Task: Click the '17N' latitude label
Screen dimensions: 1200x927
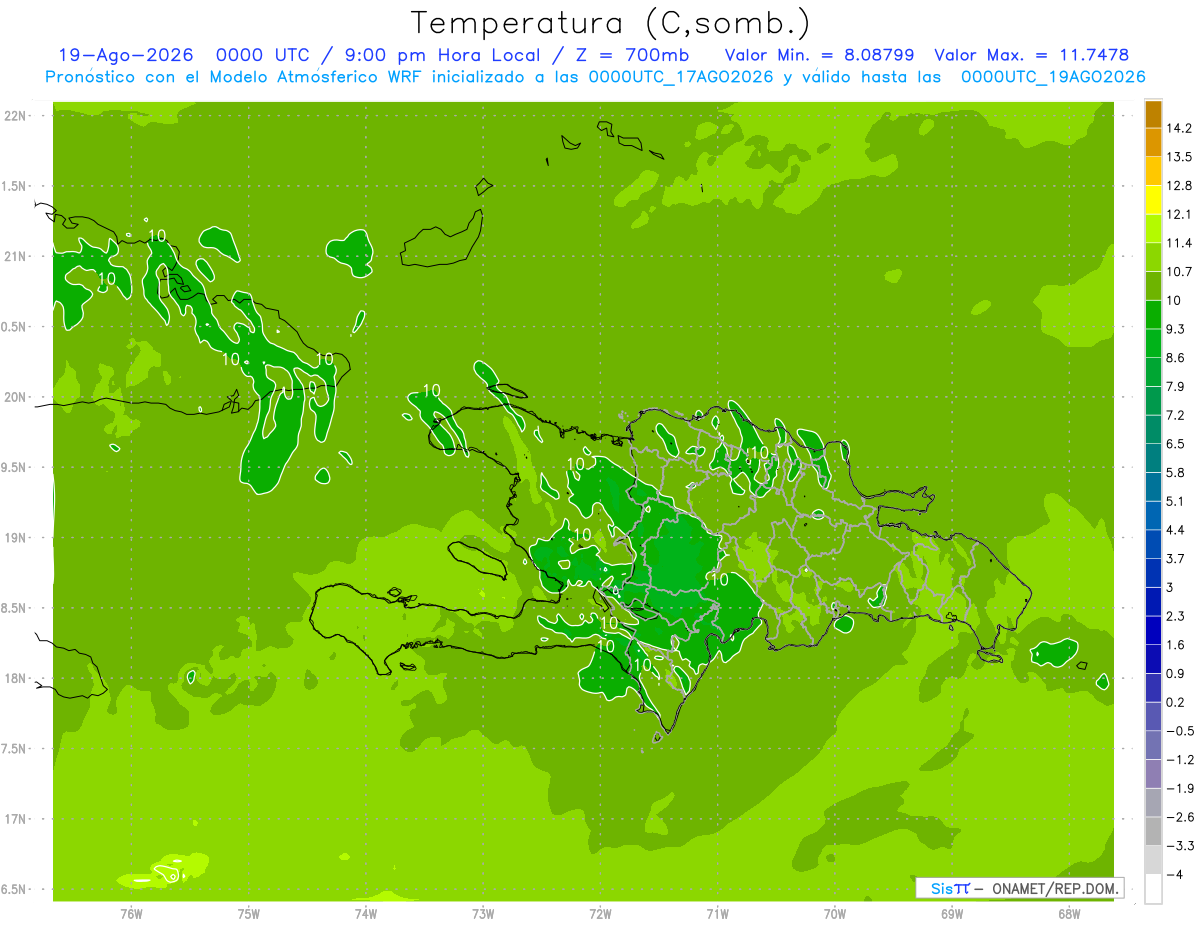Action: pyautogui.click(x=17, y=819)
